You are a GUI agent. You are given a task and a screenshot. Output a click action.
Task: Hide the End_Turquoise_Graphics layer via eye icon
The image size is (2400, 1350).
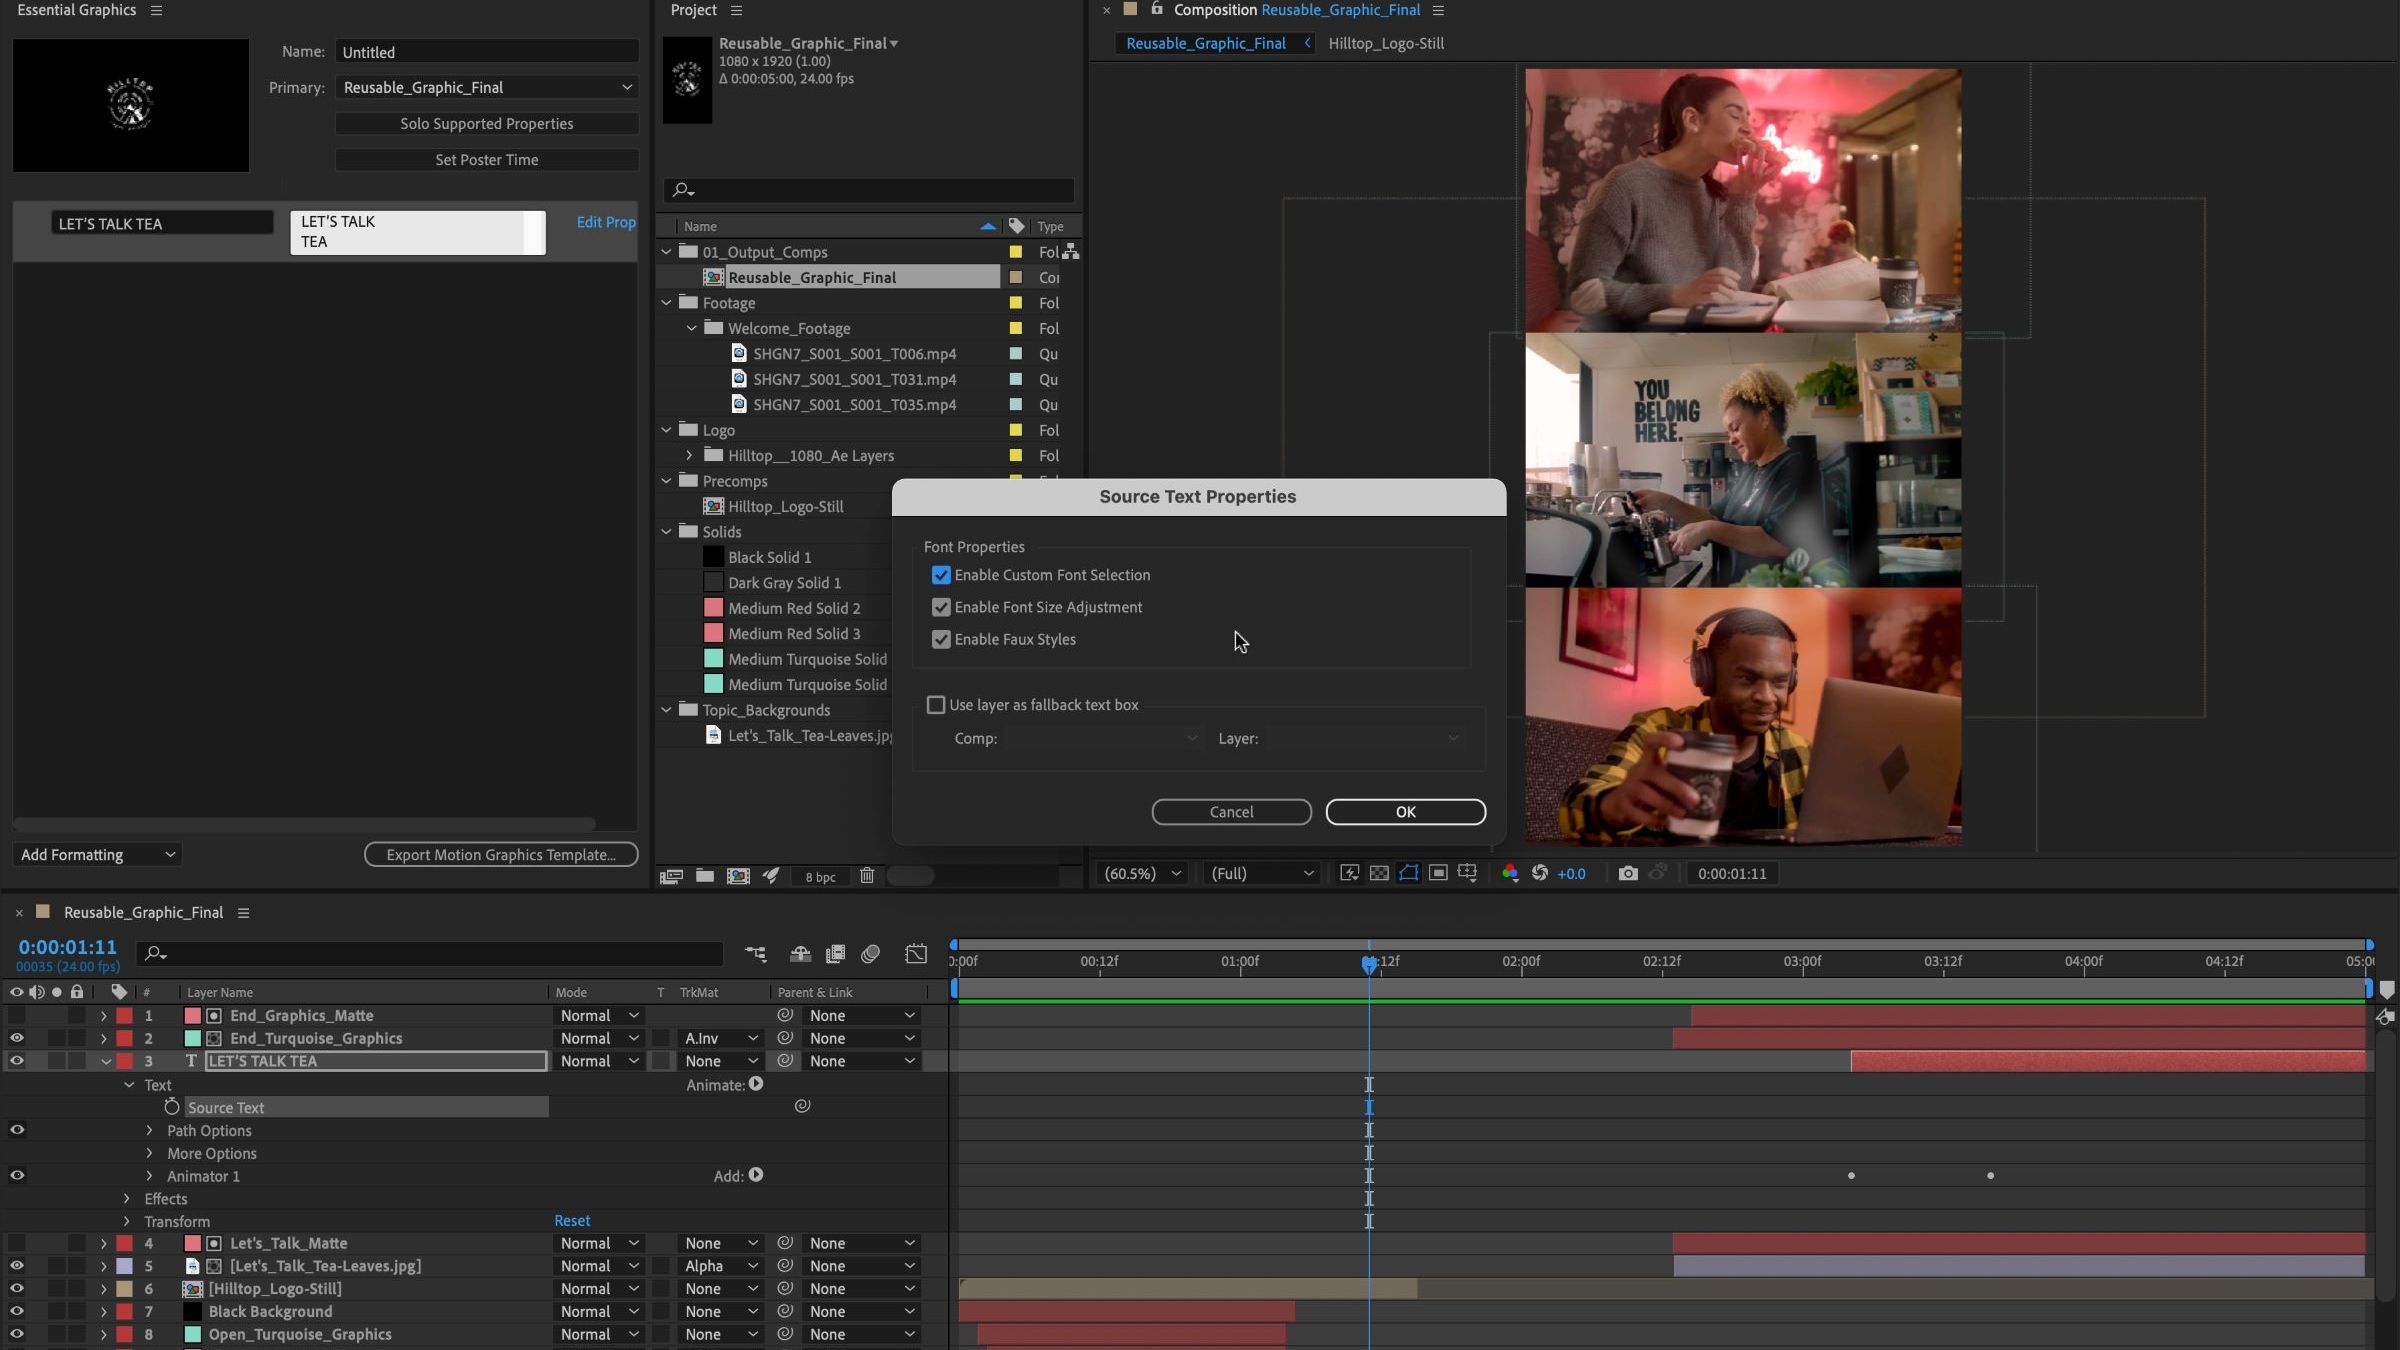(17, 1038)
